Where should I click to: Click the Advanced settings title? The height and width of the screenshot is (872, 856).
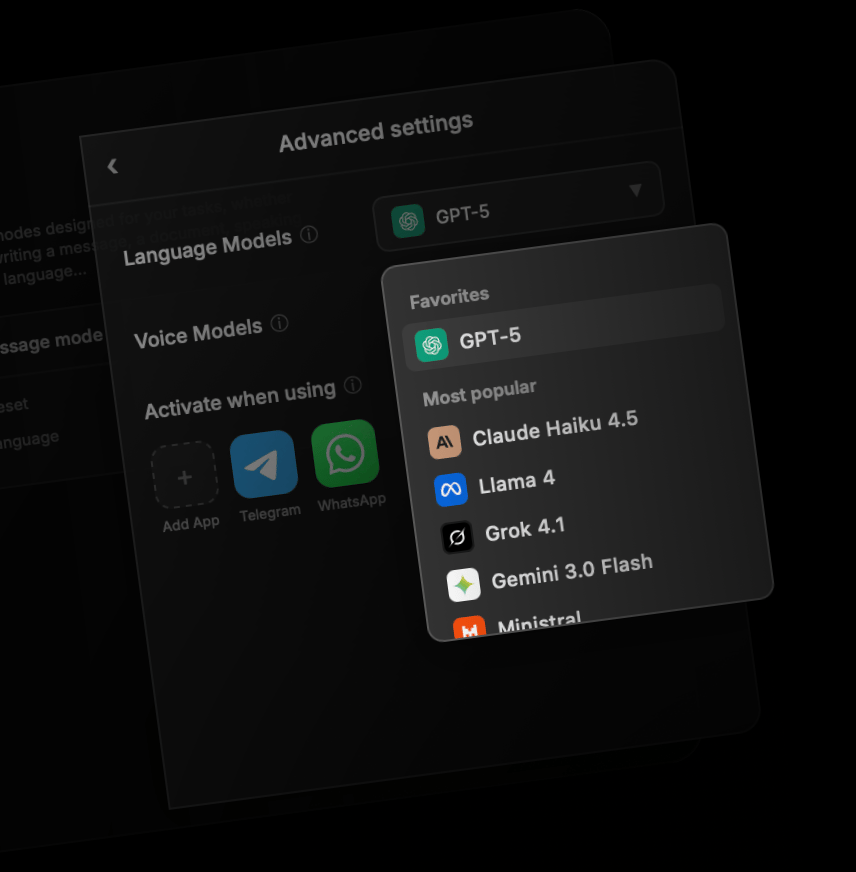pos(375,133)
